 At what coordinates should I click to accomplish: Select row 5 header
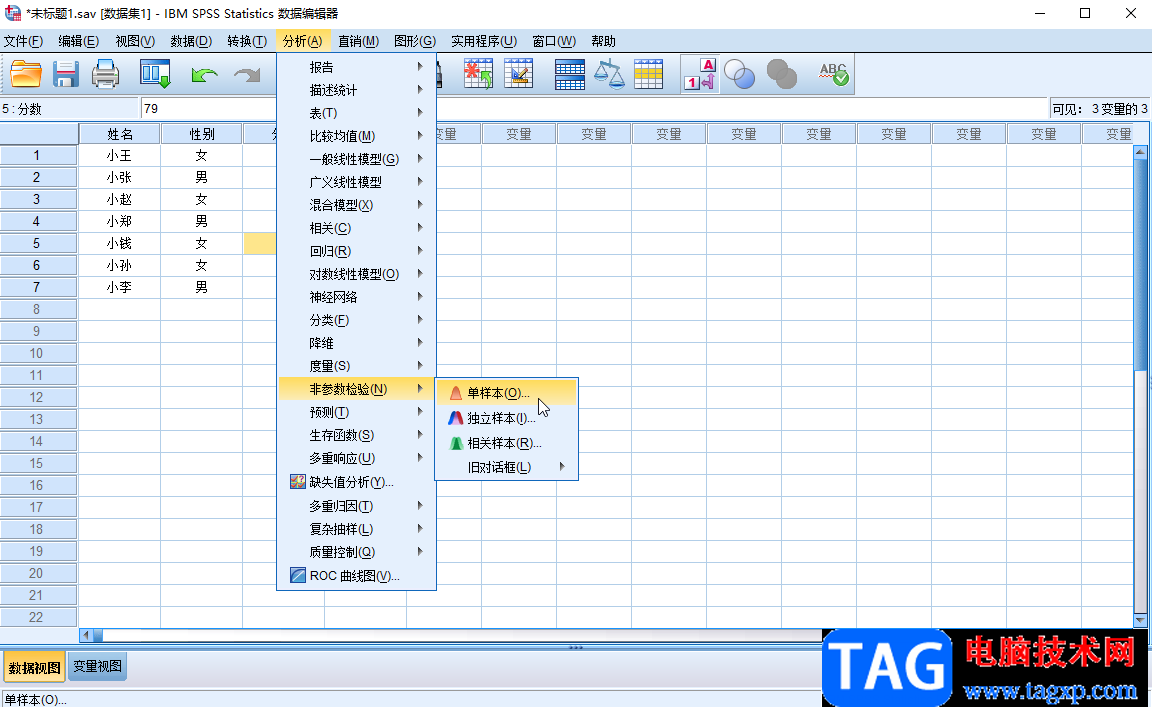38,243
